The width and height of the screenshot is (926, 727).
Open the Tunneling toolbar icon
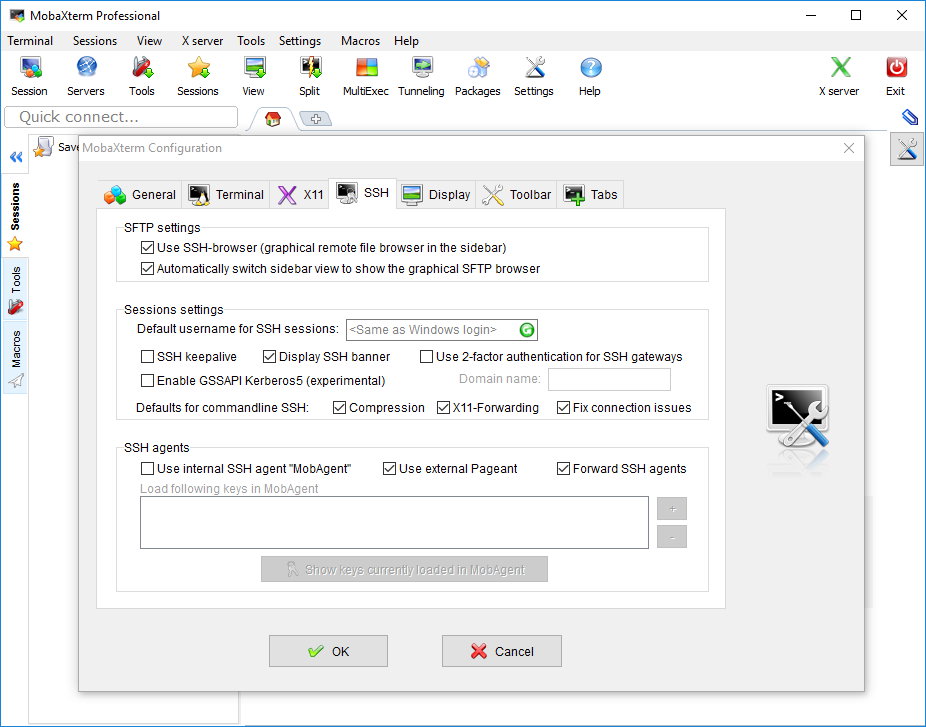pyautogui.click(x=422, y=76)
